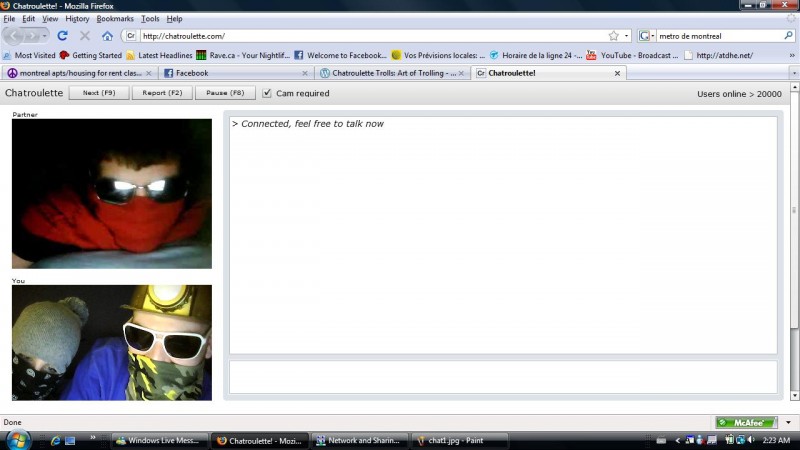
Task: Open the Rave.ca bookmark
Action: [243, 55]
